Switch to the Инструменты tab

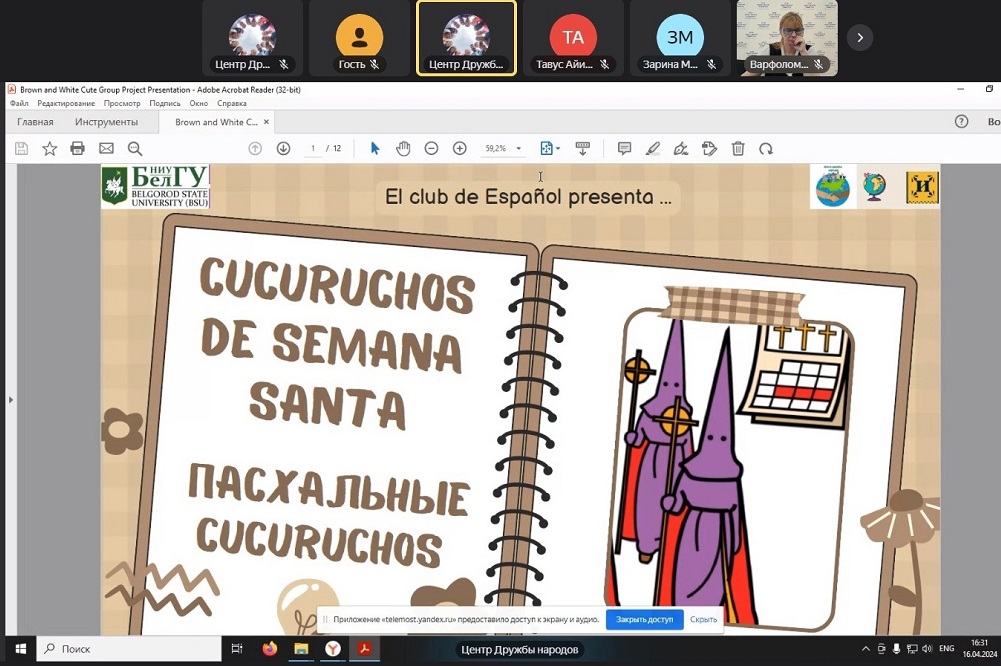pyautogui.click(x=106, y=122)
